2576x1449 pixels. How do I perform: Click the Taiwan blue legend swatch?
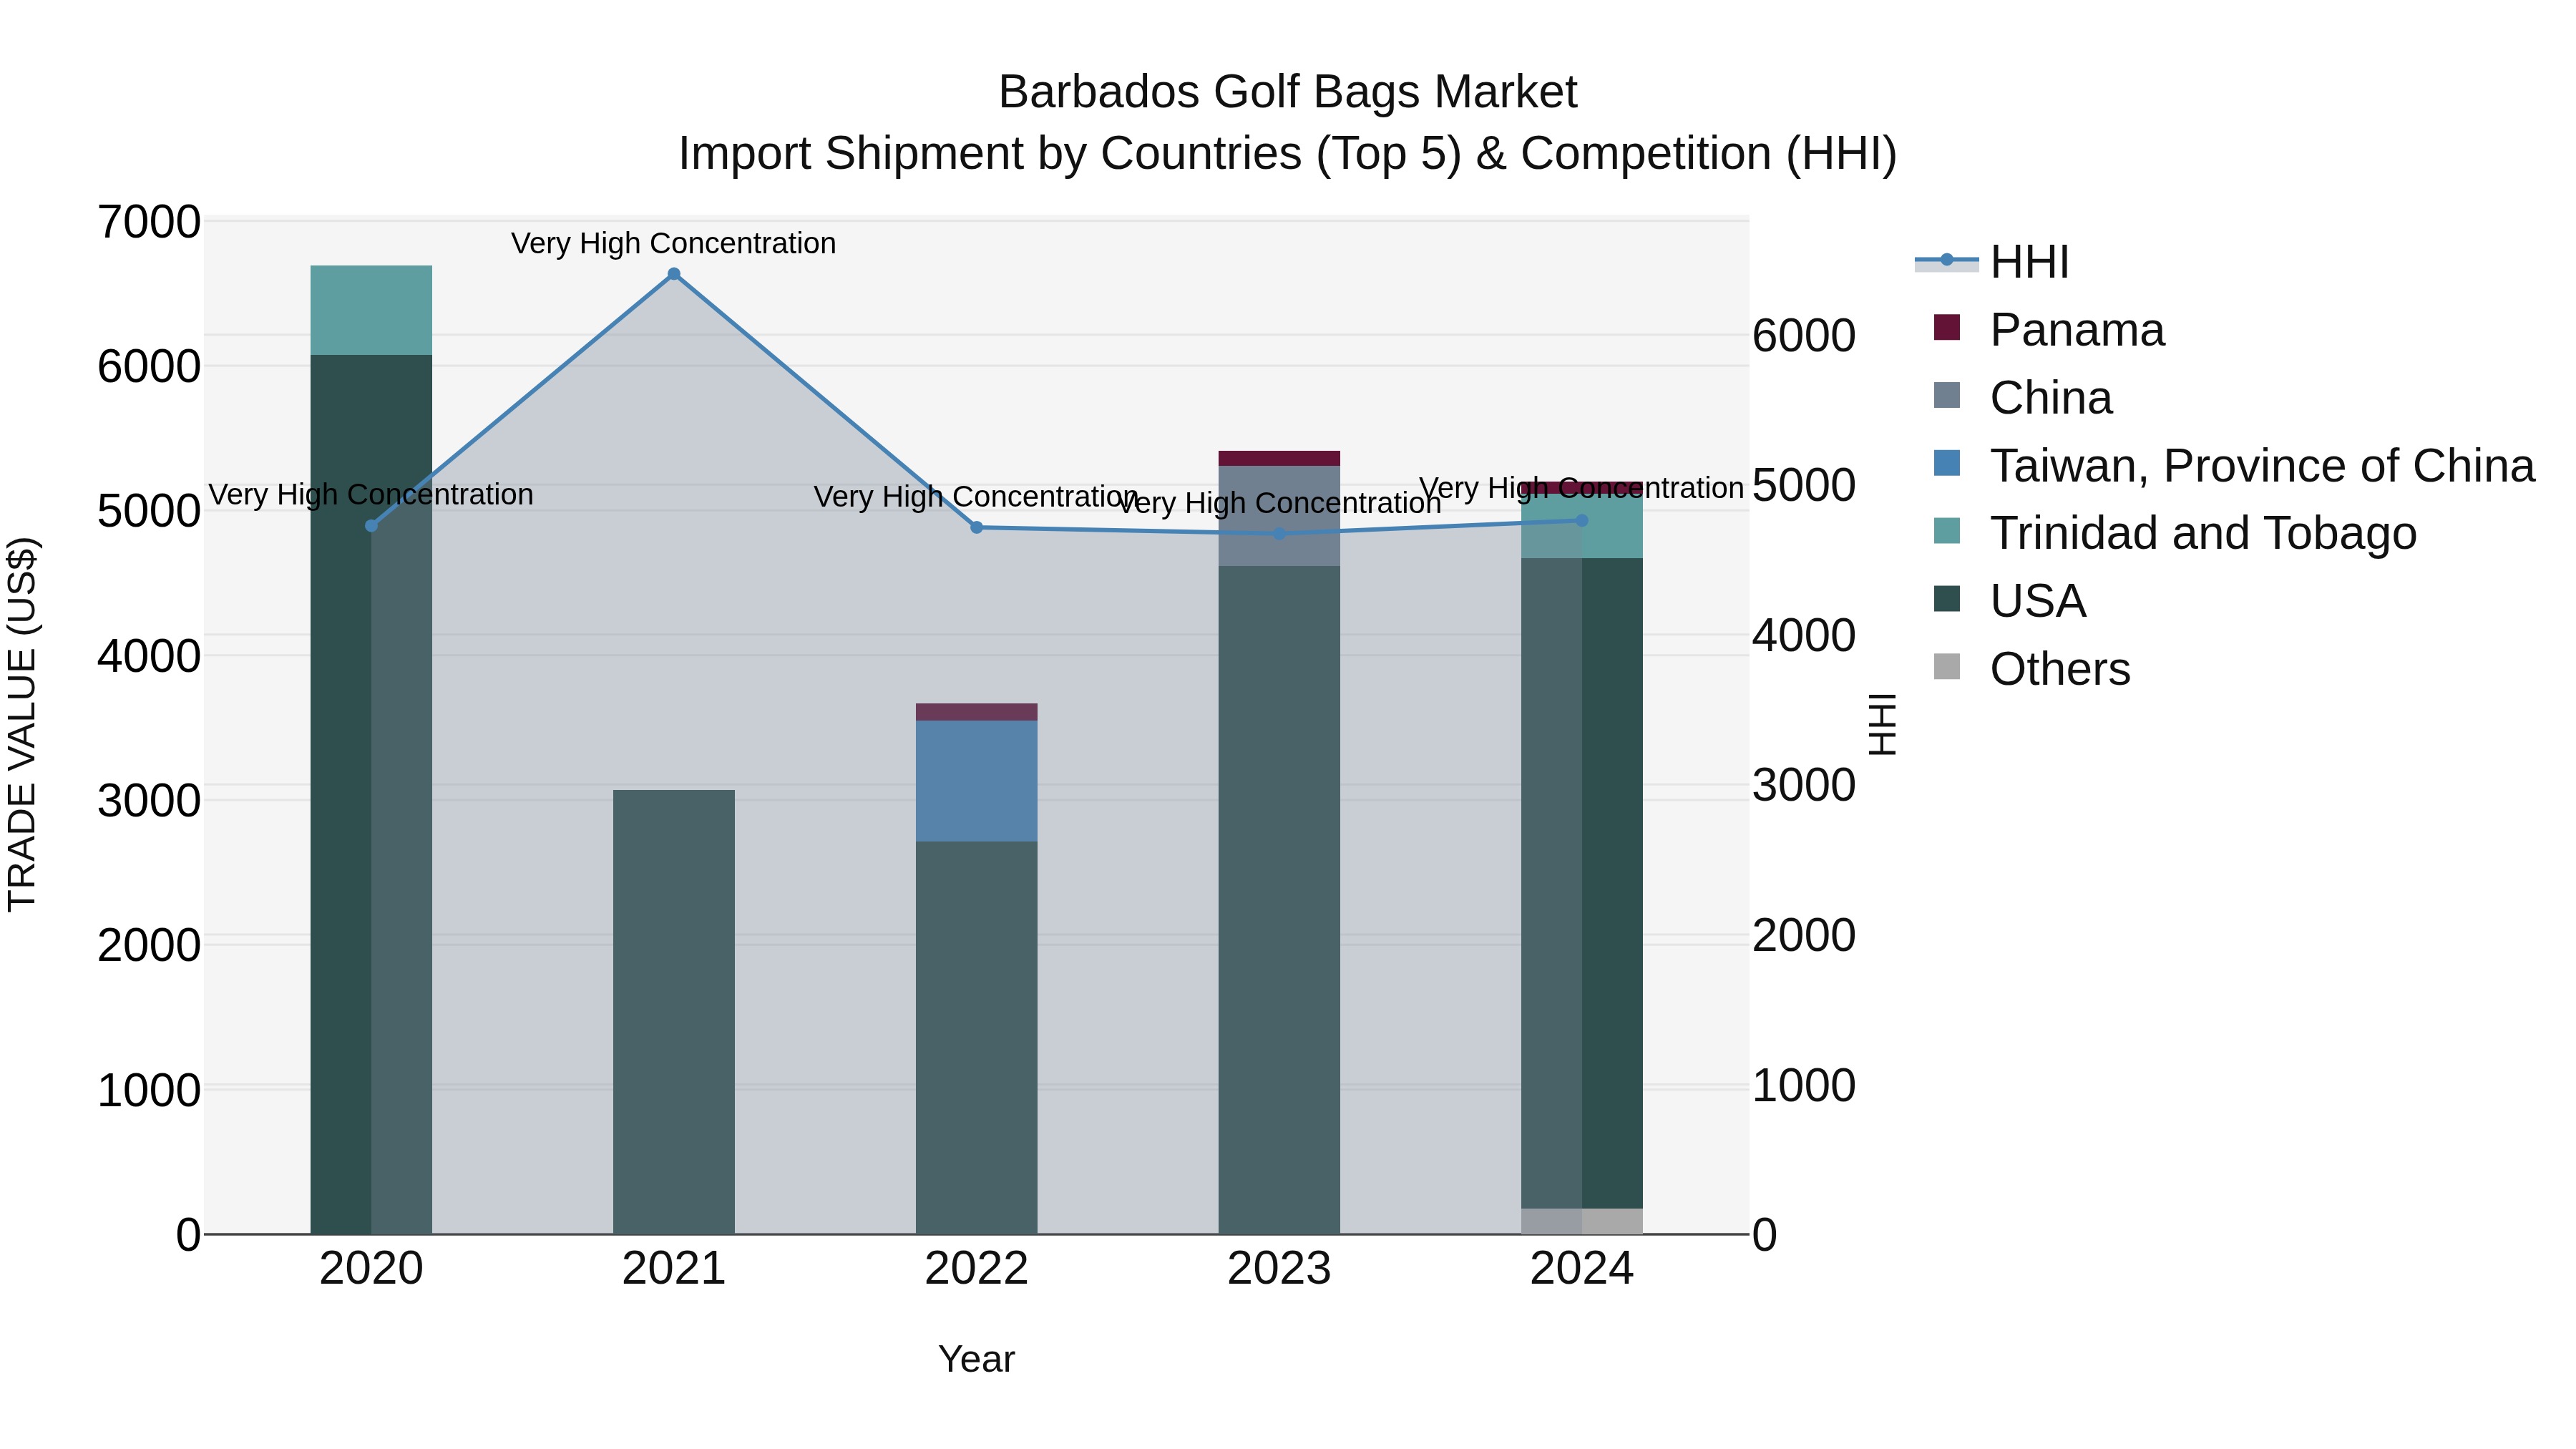coord(1947,463)
